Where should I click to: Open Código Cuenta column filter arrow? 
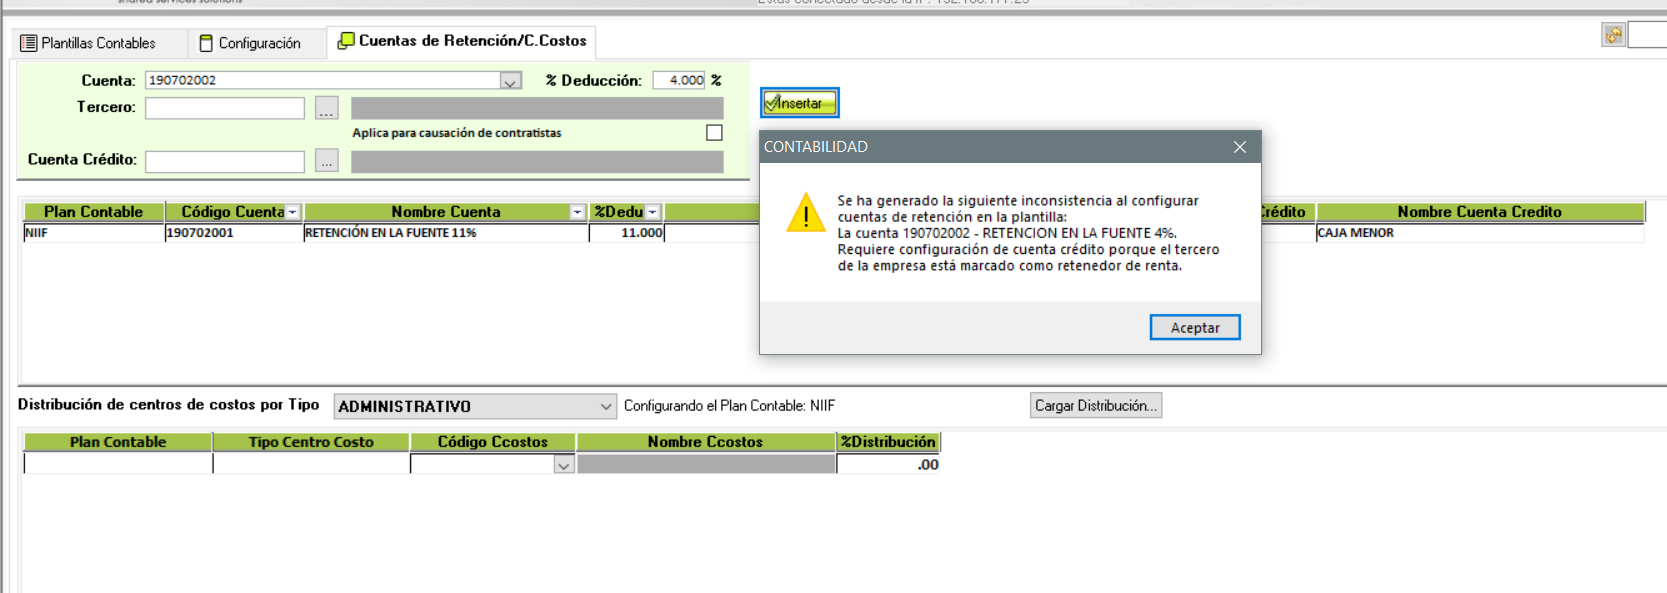[292, 212]
